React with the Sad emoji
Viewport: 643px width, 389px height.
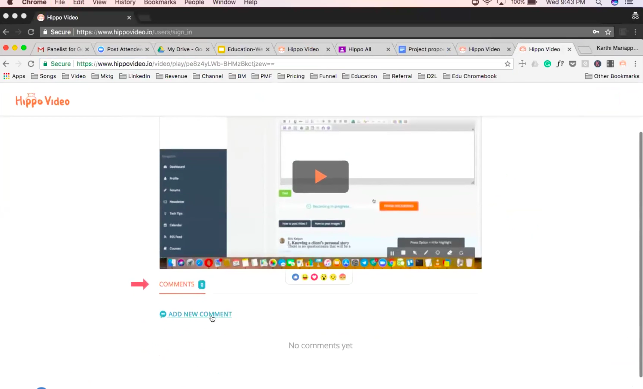coord(333,277)
